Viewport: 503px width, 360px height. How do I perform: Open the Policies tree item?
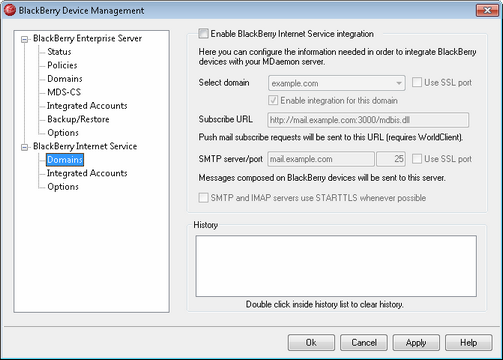[x=62, y=65]
